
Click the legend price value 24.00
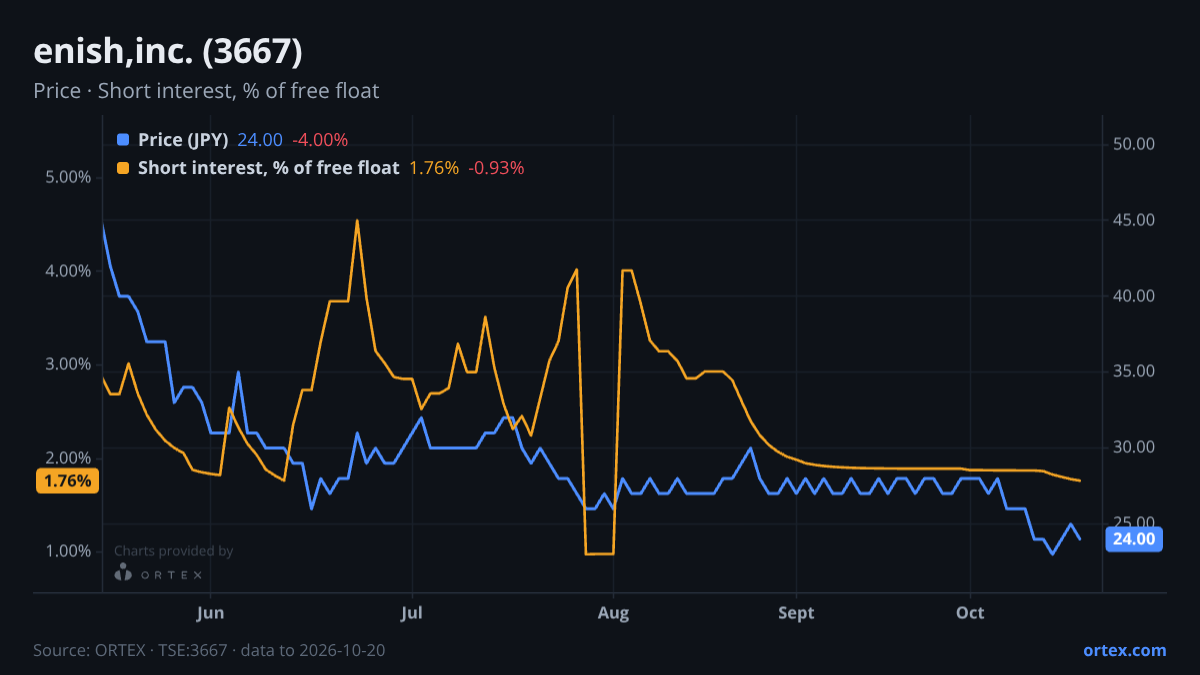click(260, 140)
